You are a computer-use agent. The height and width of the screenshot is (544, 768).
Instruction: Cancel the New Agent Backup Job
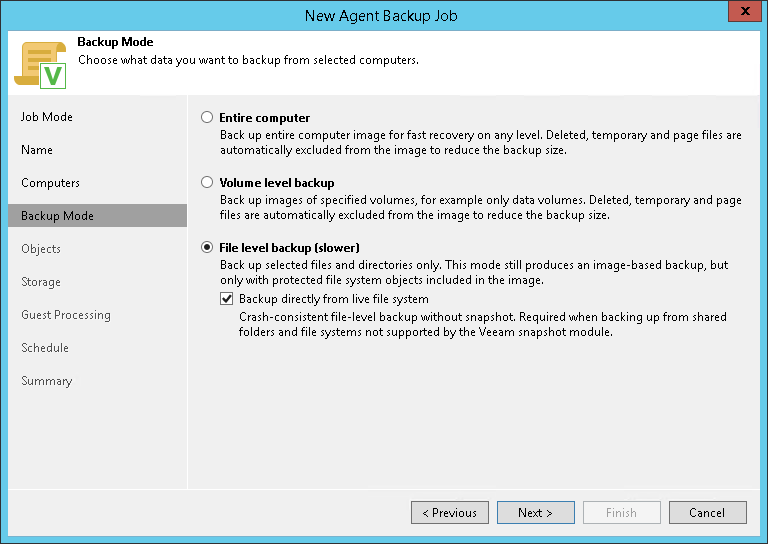click(x=708, y=512)
